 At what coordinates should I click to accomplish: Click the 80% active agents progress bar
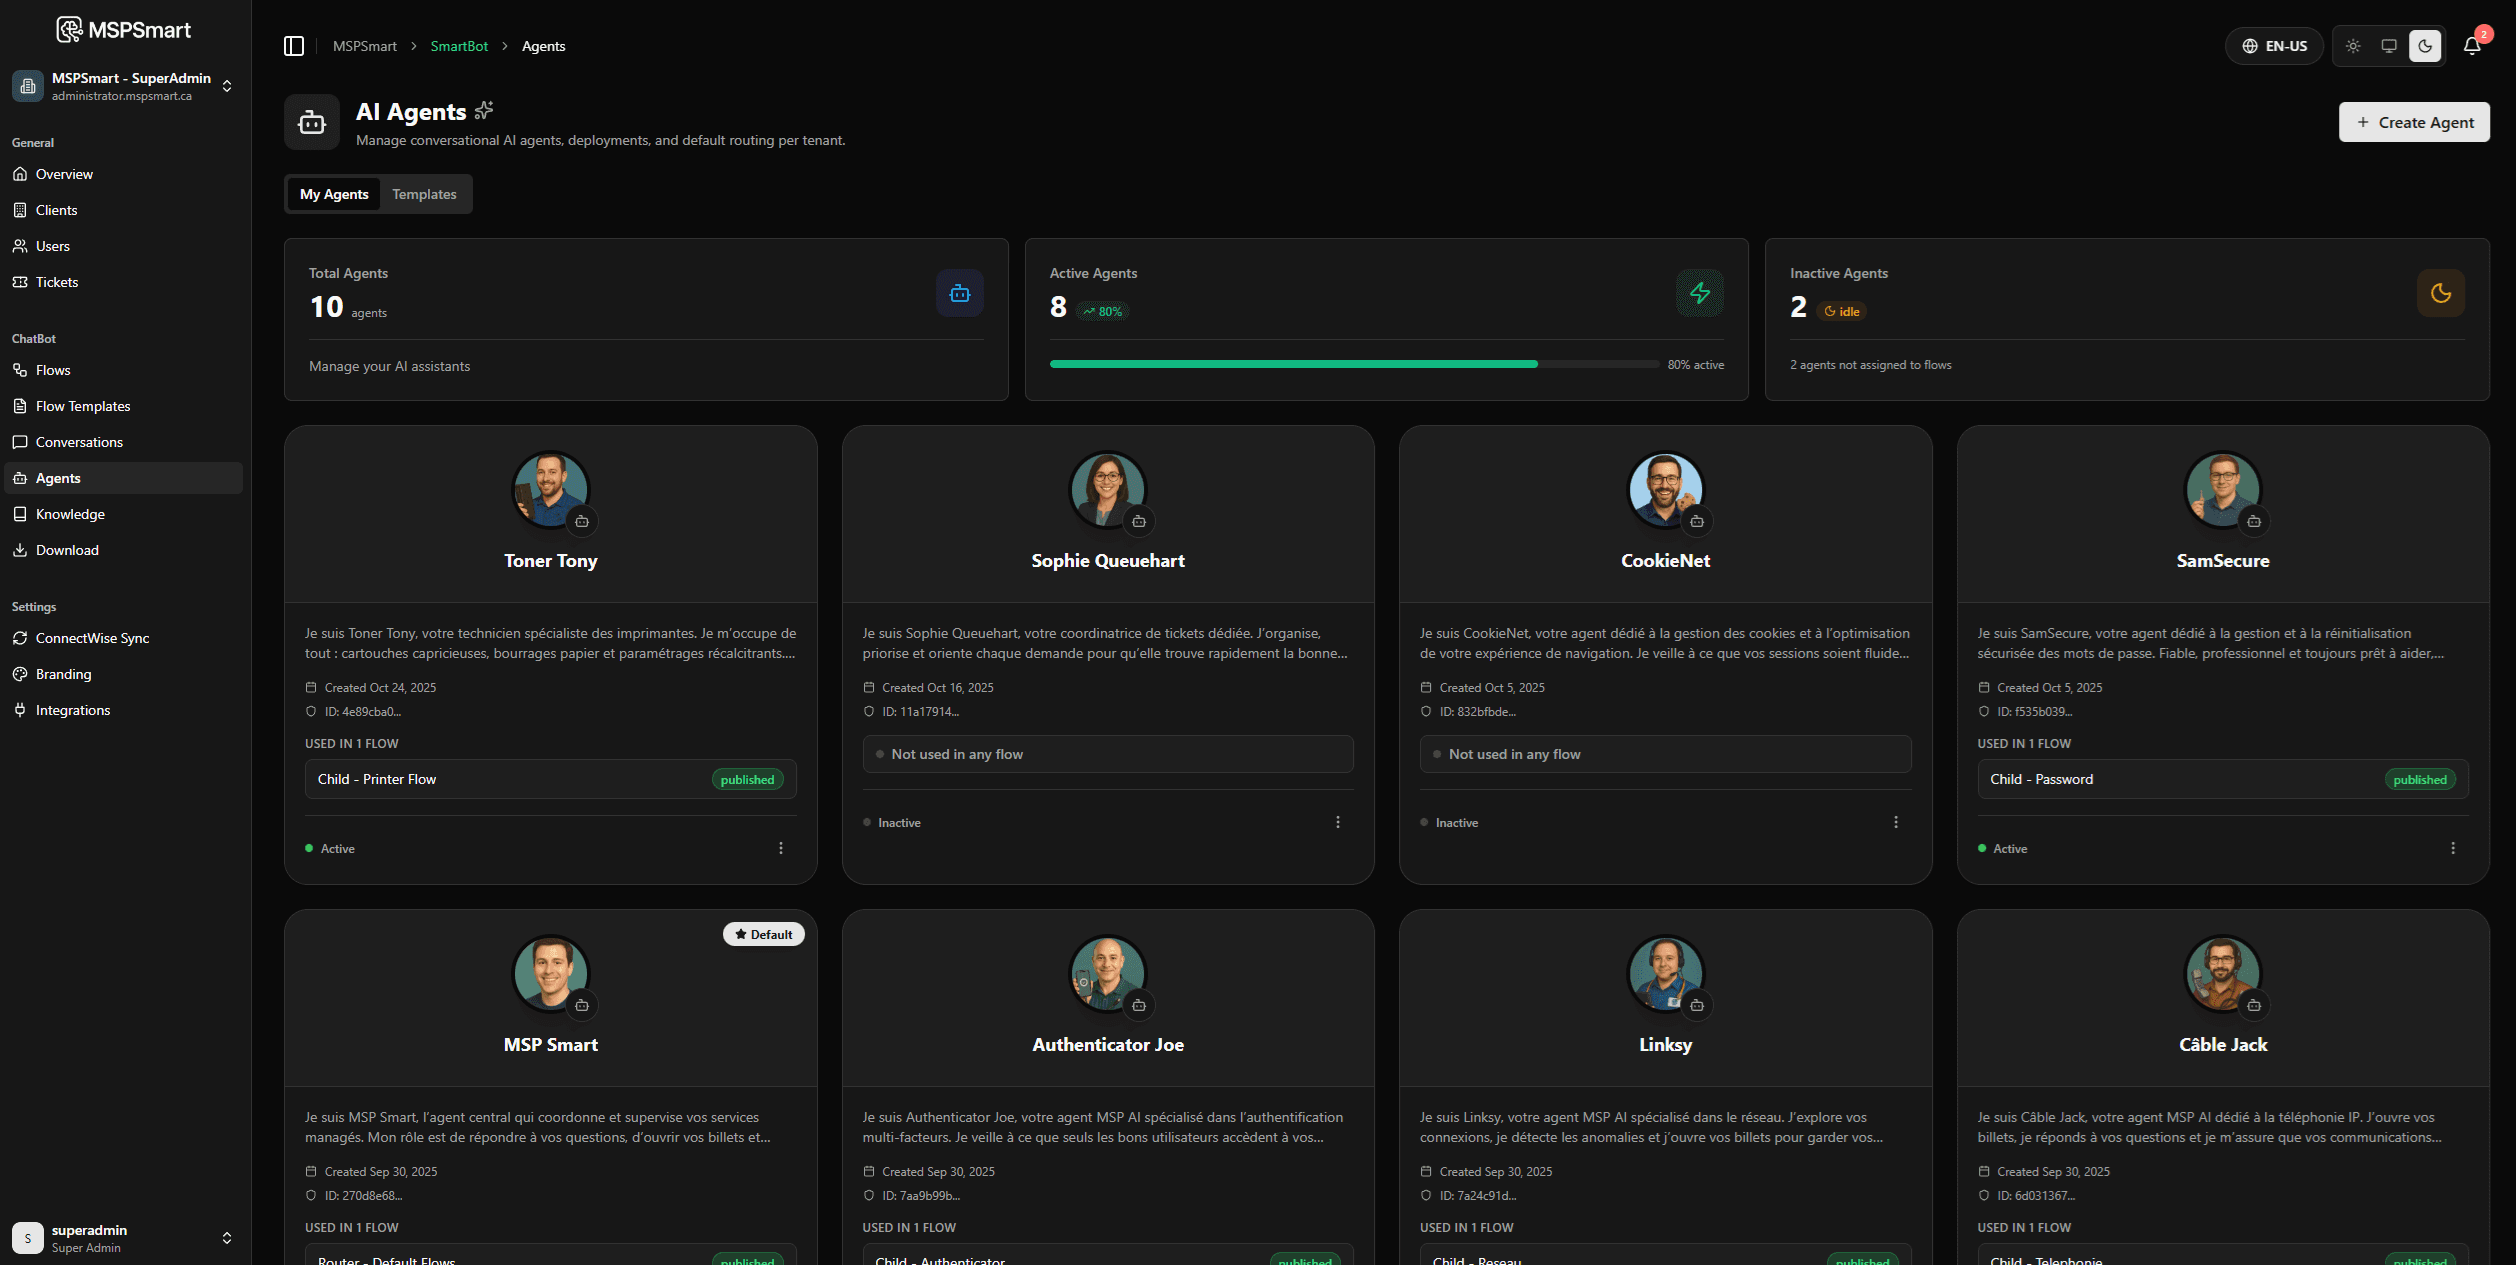(1353, 363)
